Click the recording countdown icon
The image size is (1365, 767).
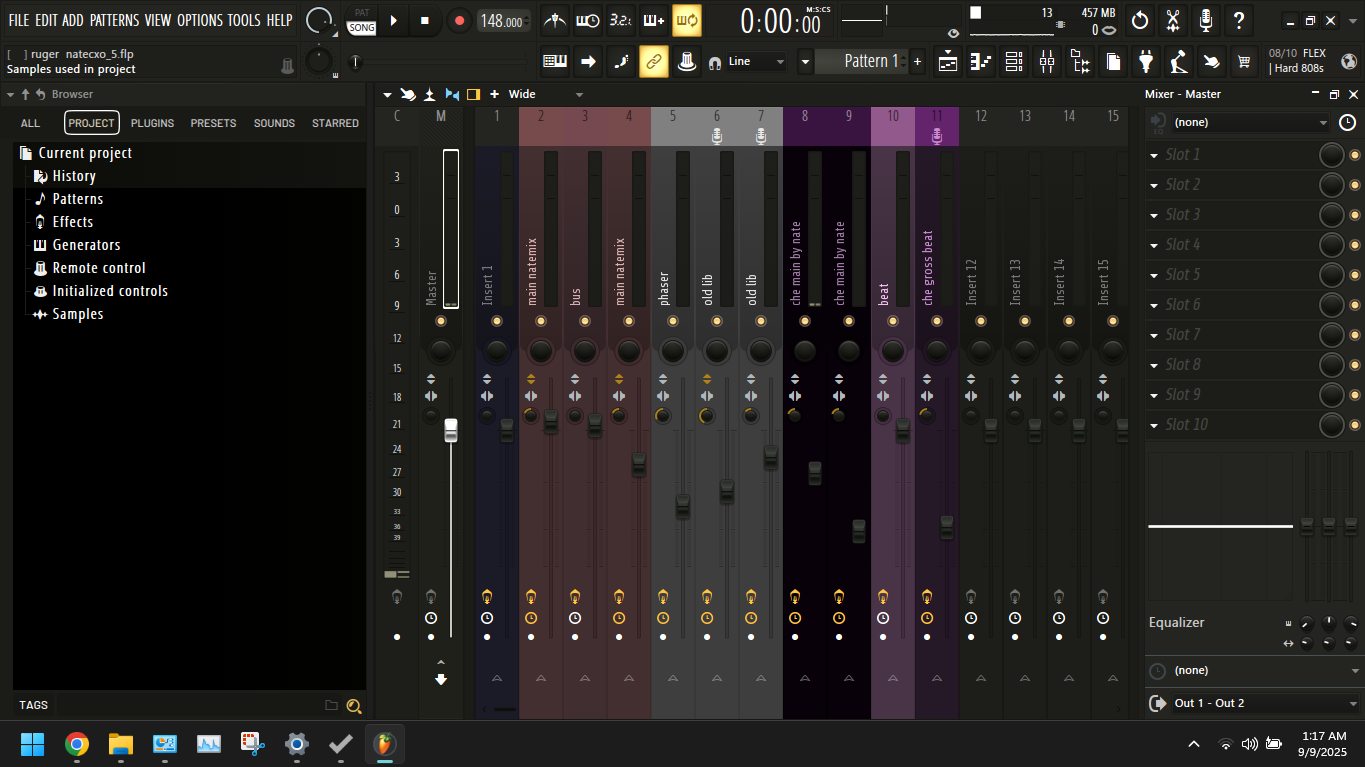(588, 20)
